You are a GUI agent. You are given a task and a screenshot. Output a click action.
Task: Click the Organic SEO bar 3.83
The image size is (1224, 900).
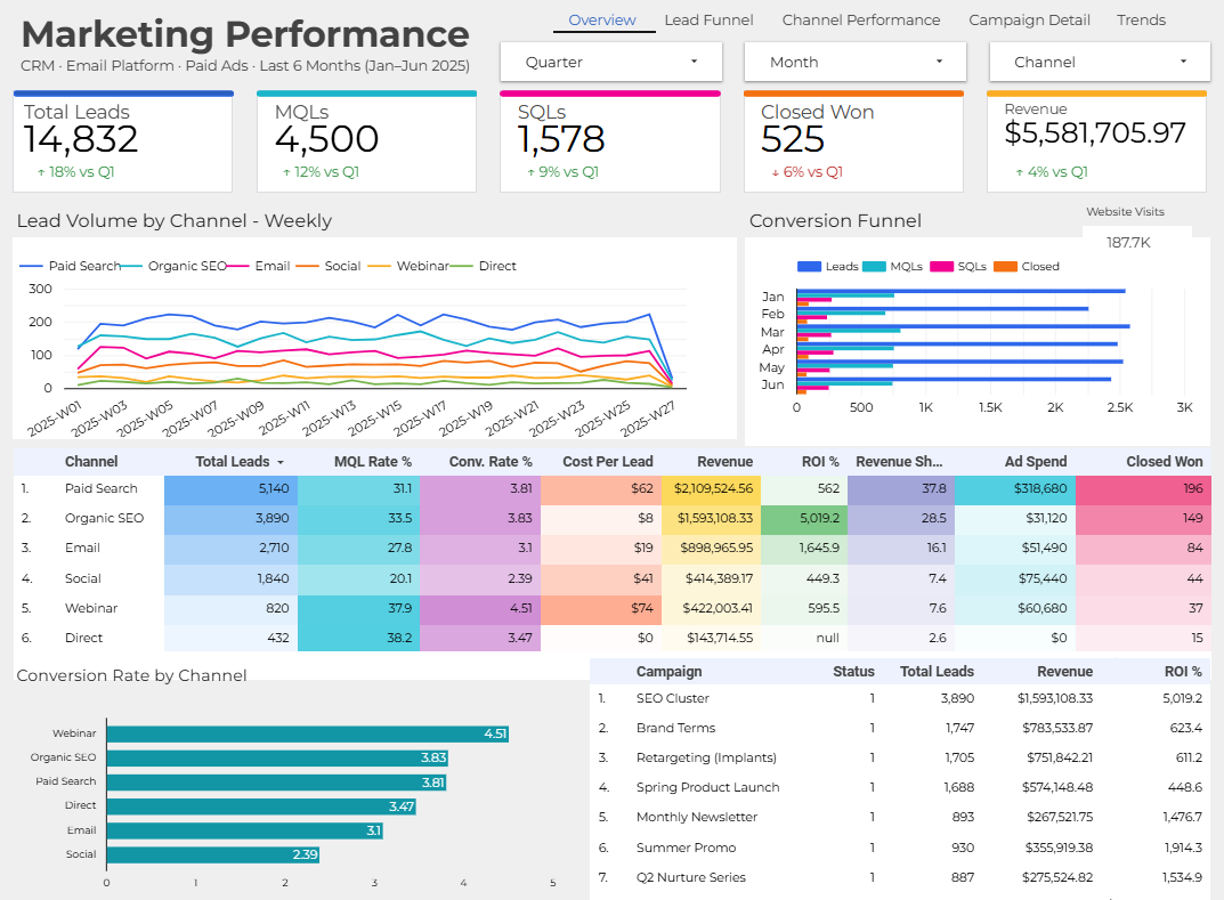(x=277, y=758)
